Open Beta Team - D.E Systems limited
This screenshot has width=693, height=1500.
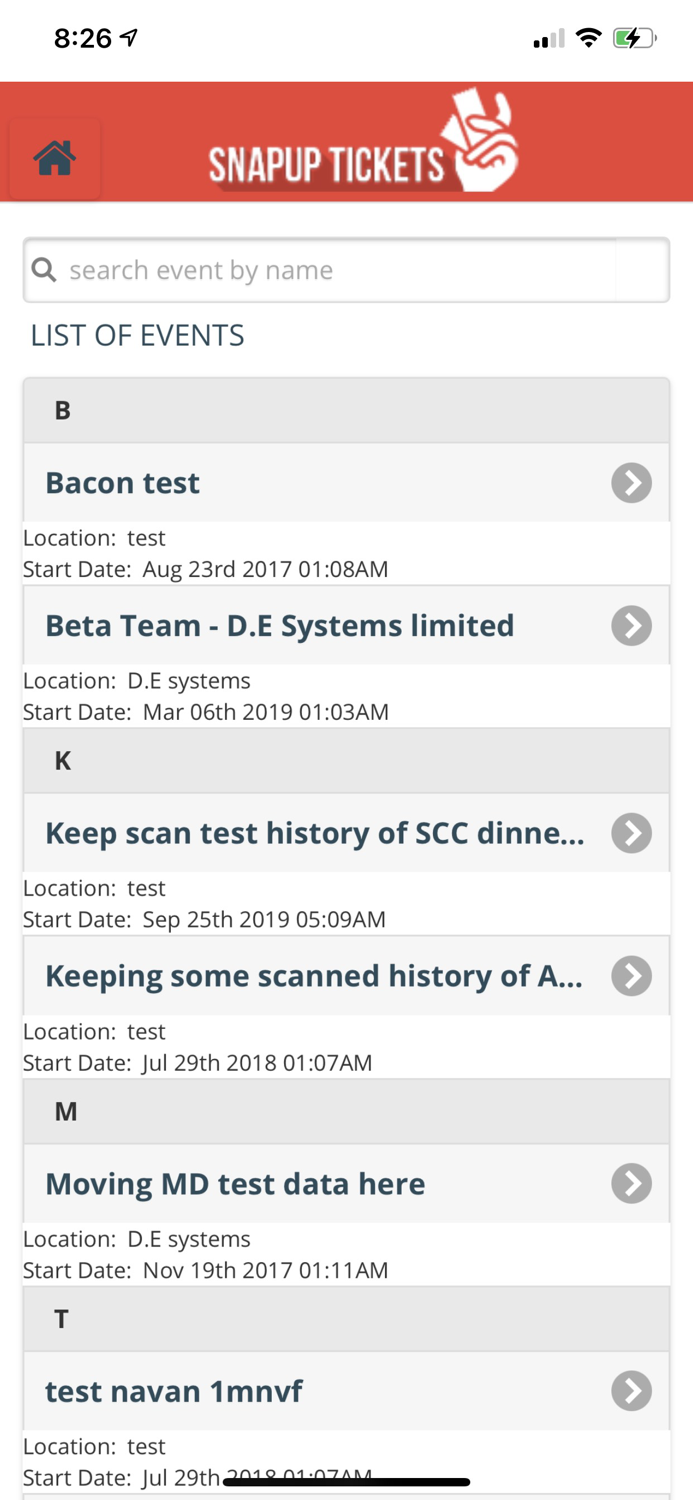[x=280, y=626]
